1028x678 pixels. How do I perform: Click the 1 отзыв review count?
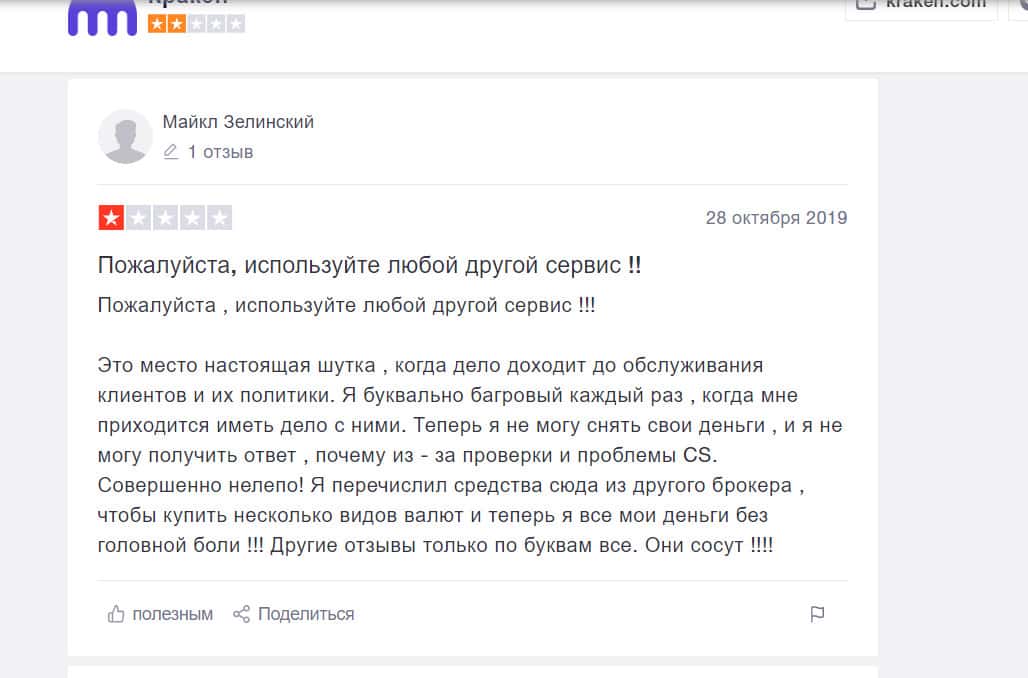[x=220, y=152]
